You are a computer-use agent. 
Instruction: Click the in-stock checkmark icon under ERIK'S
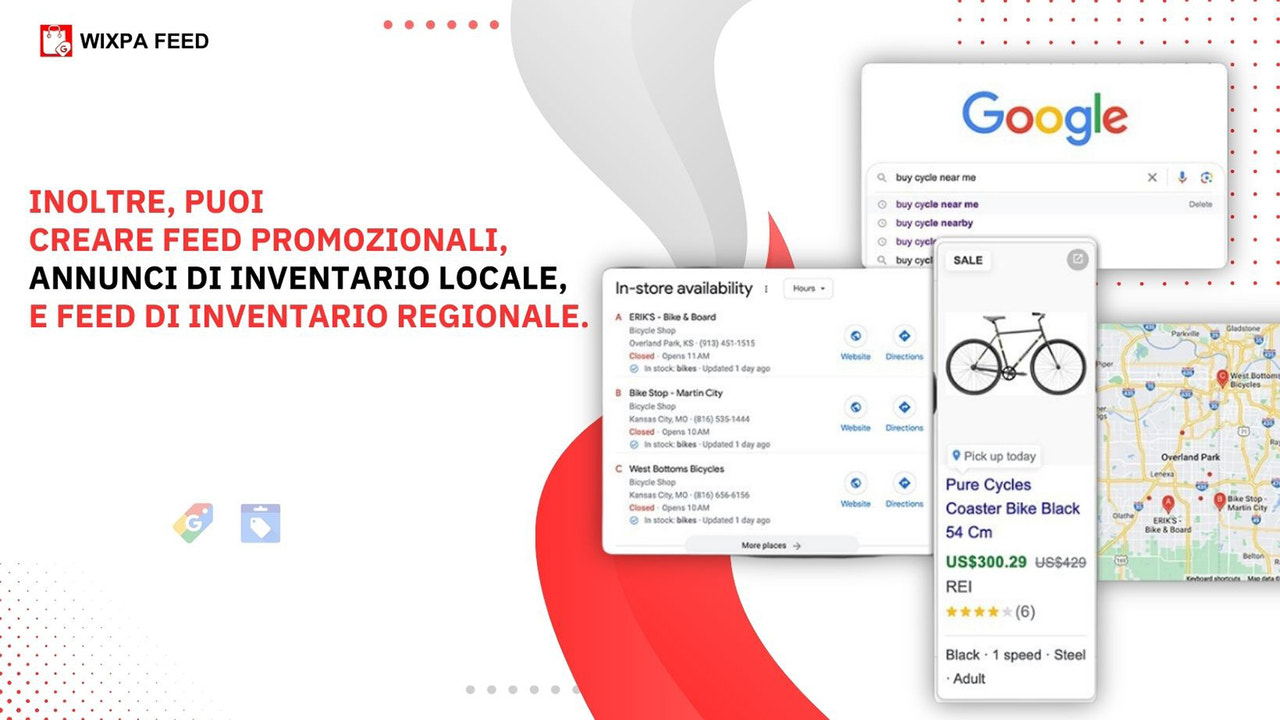click(634, 368)
